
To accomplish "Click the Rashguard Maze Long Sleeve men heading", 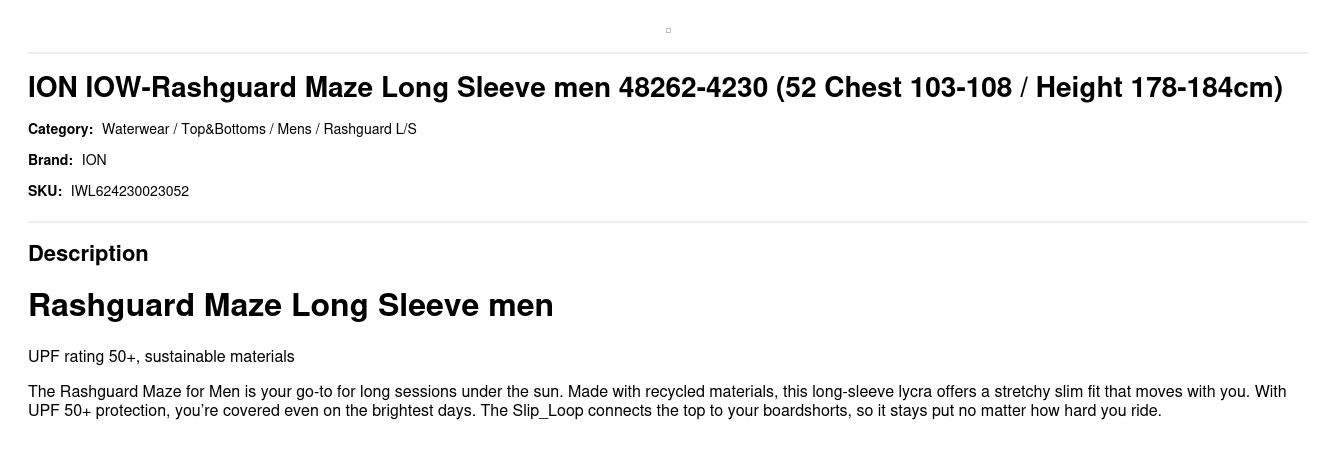I will tap(291, 305).
